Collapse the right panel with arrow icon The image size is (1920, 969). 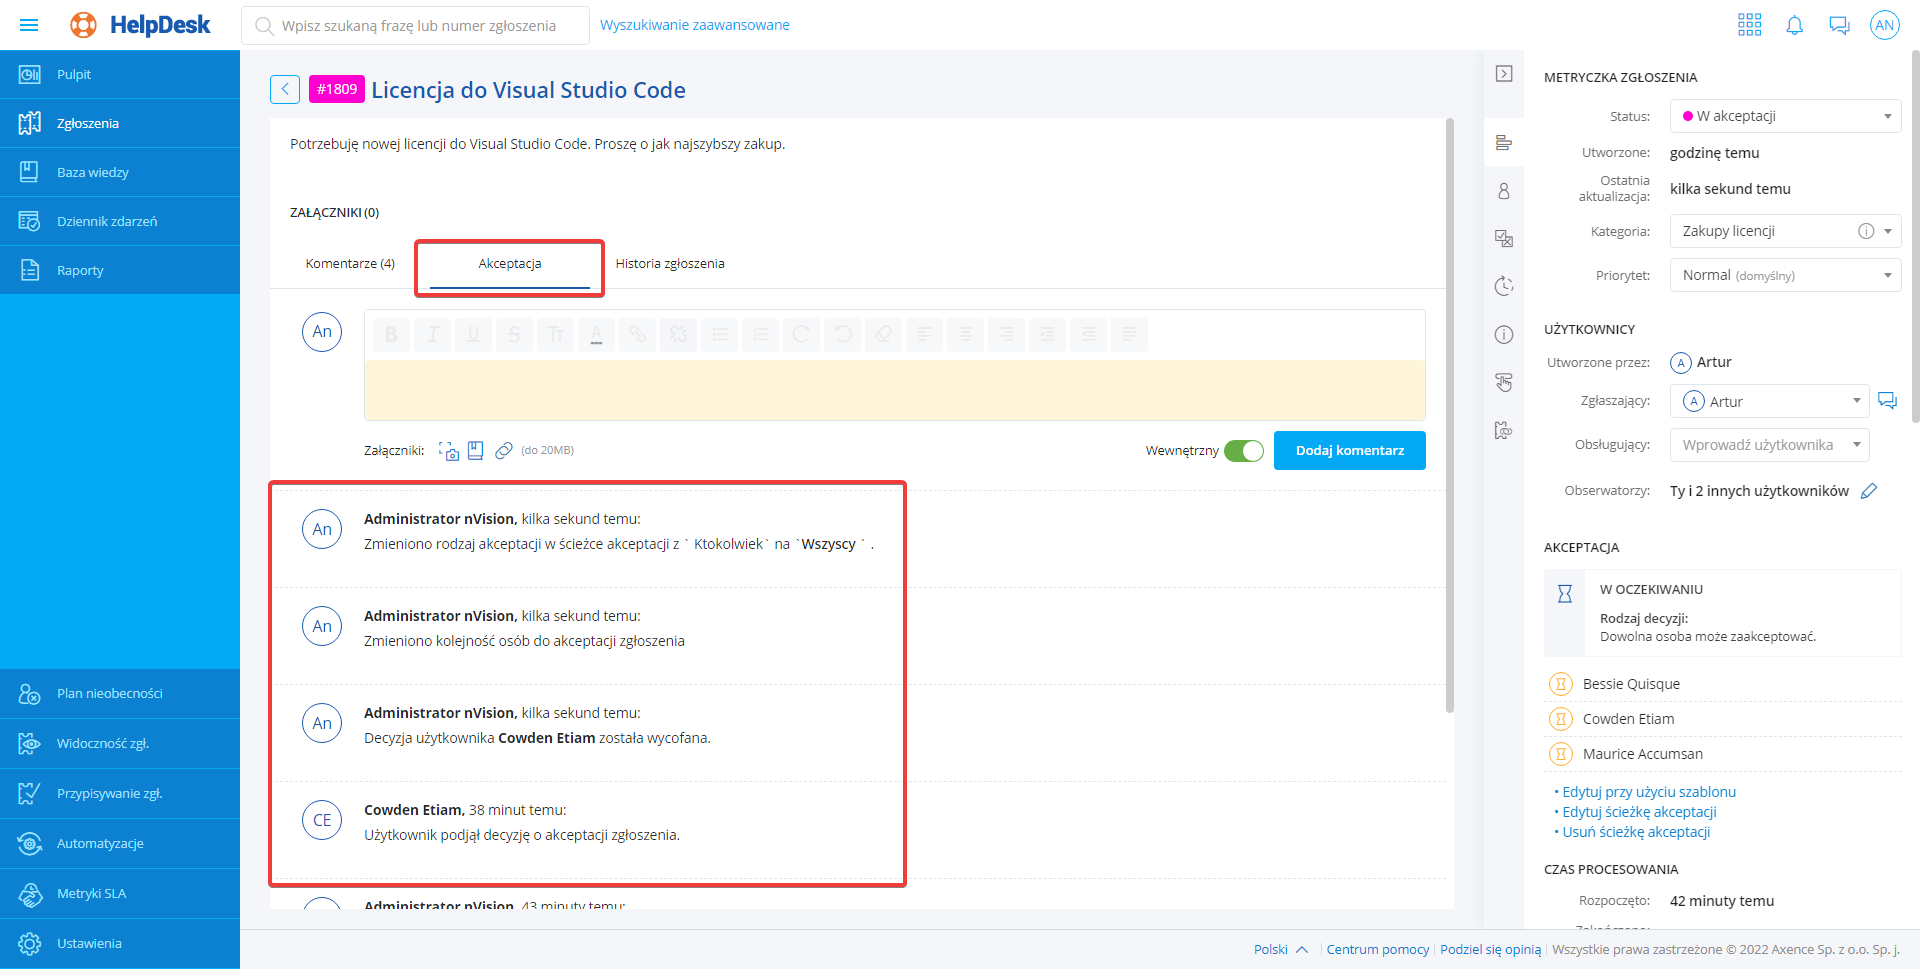coord(1503,74)
